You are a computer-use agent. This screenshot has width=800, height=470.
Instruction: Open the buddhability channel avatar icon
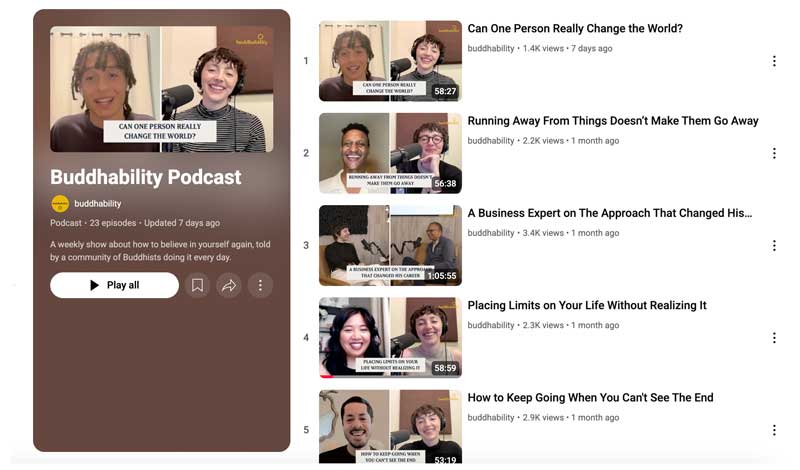pyautogui.click(x=60, y=204)
